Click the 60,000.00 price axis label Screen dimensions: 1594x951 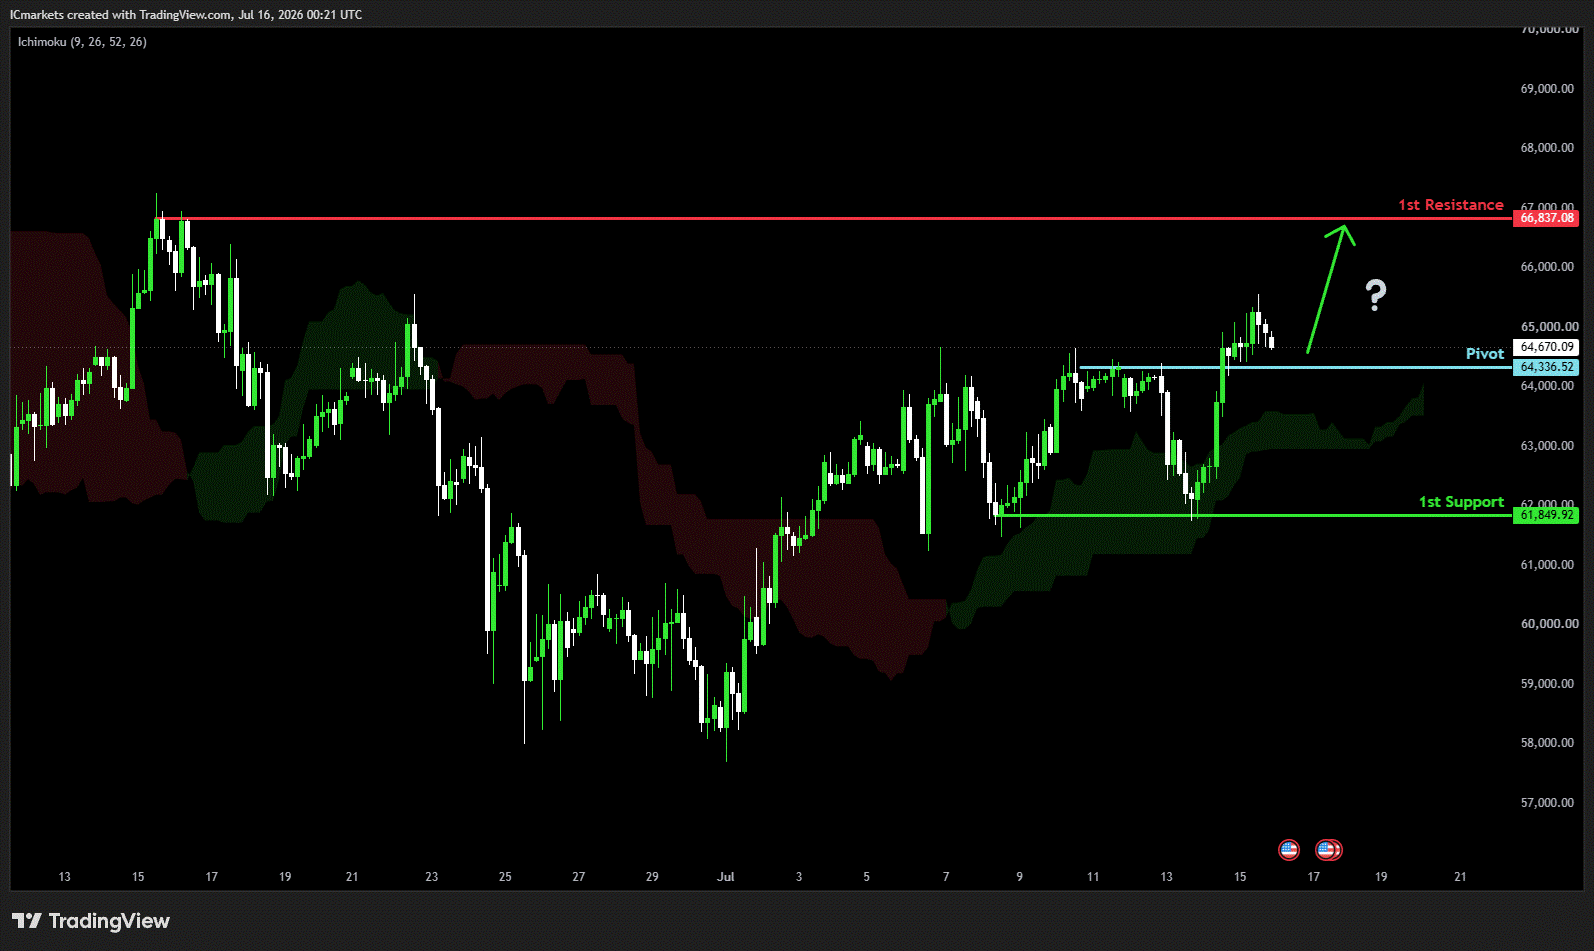click(x=1547, y=624)
